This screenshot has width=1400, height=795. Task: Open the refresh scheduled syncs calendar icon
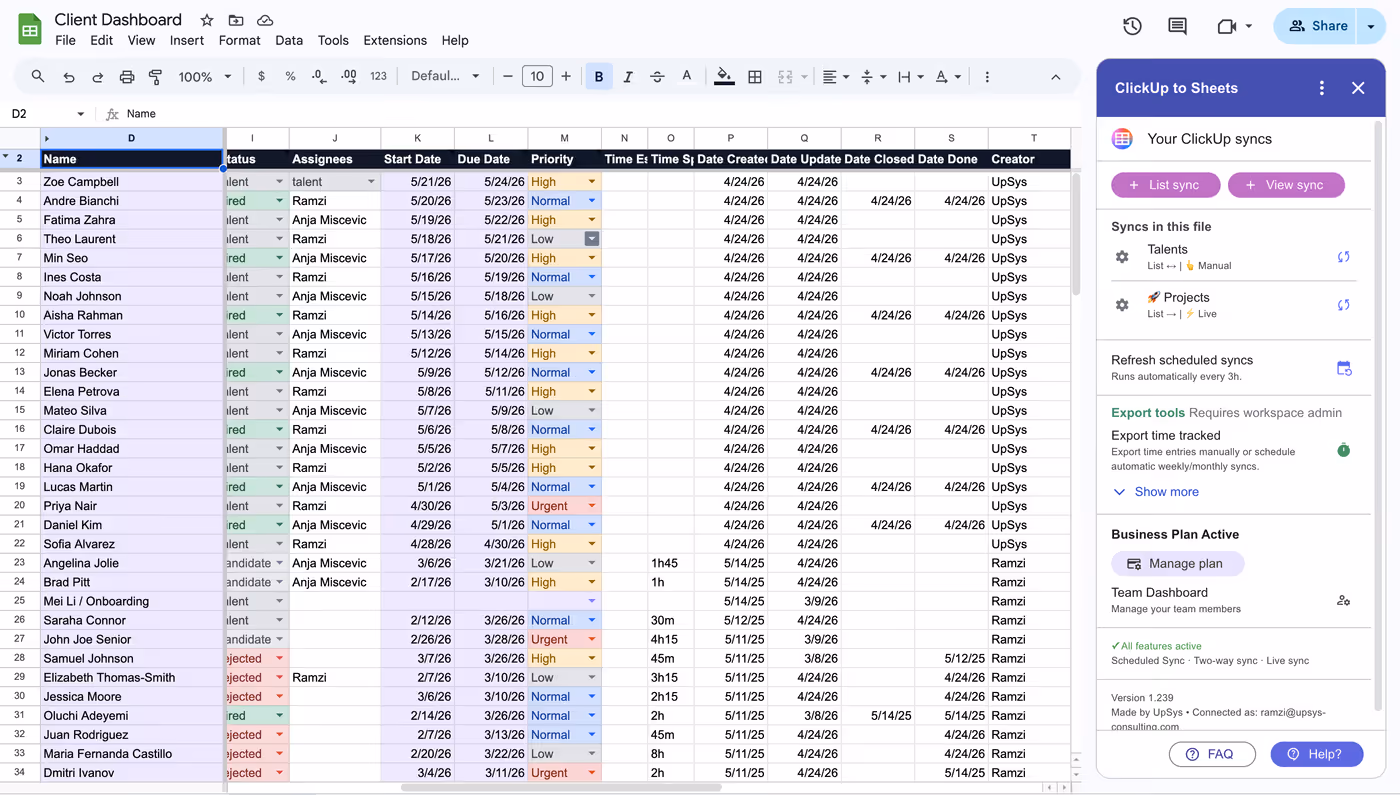point(1344,368)
